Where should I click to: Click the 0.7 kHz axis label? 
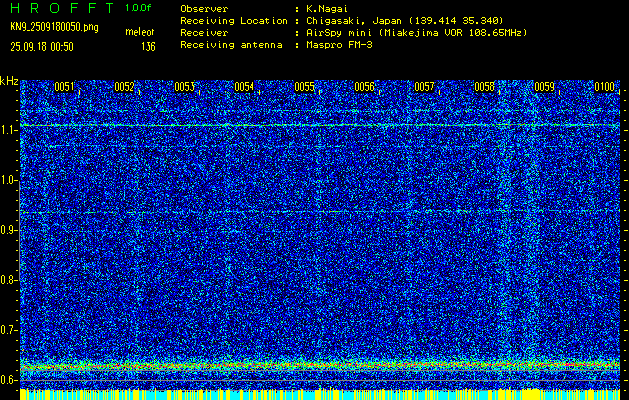point(7,330)
